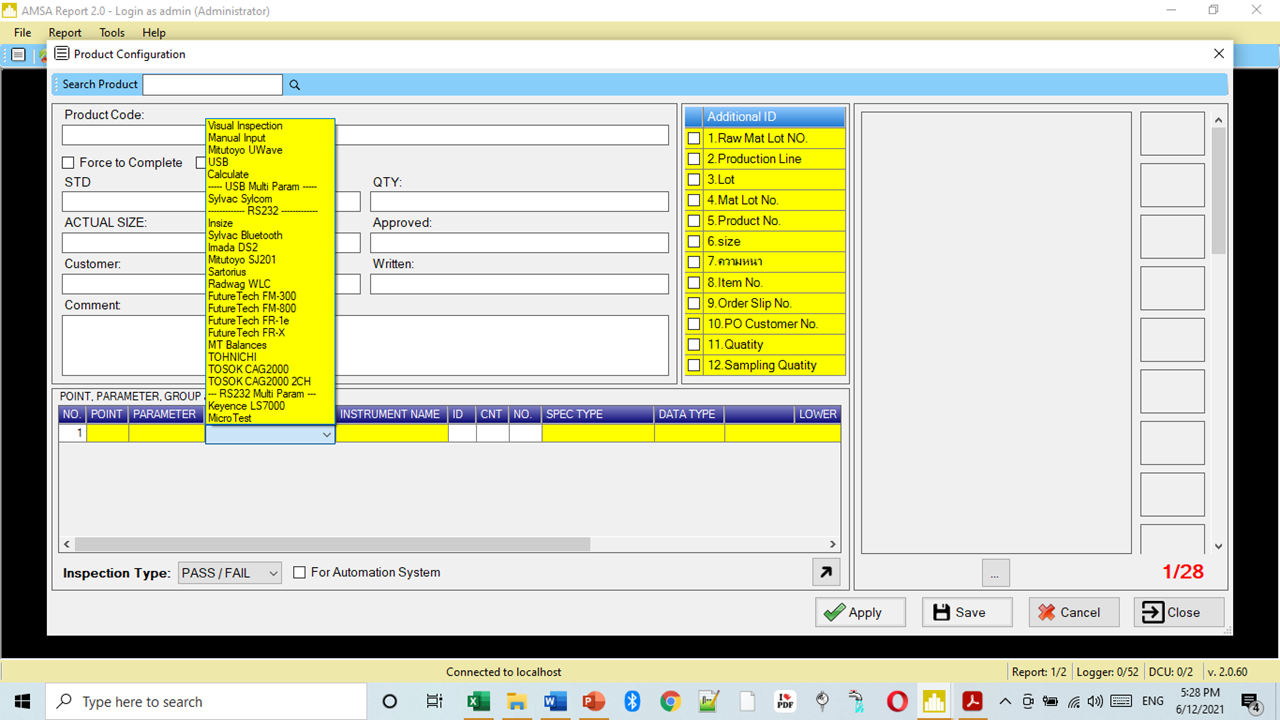This screenshot has width=1280, height=720.
Task: Open PowerPoint from the taskbar
Action: [594, 701]
